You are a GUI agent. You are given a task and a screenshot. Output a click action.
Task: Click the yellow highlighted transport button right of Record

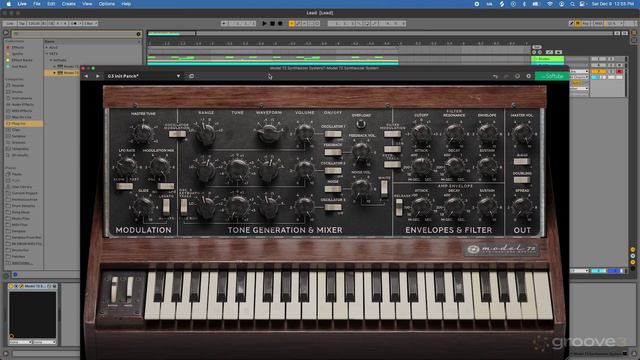coord(291,24)
